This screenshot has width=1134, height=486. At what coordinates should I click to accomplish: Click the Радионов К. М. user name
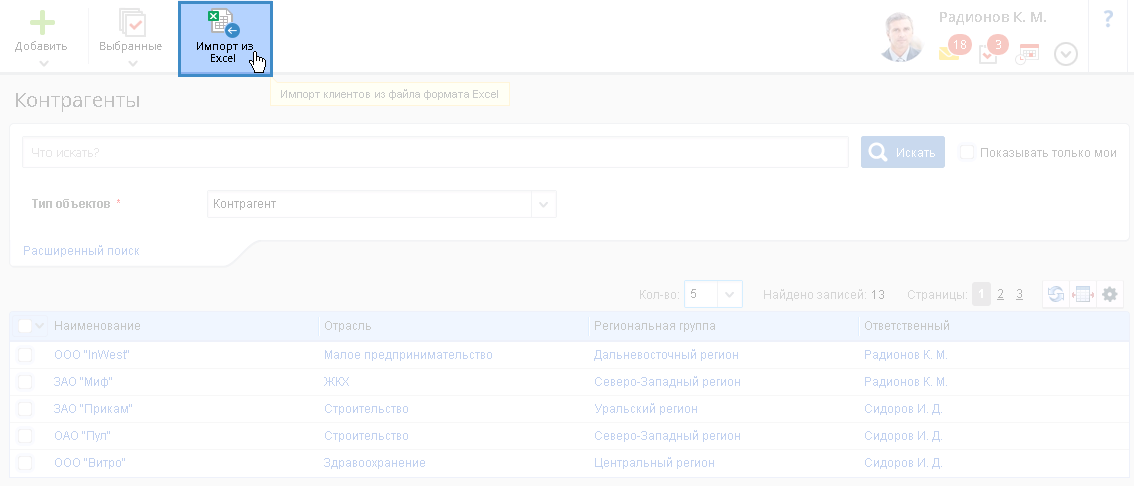[x=992, y=17]
